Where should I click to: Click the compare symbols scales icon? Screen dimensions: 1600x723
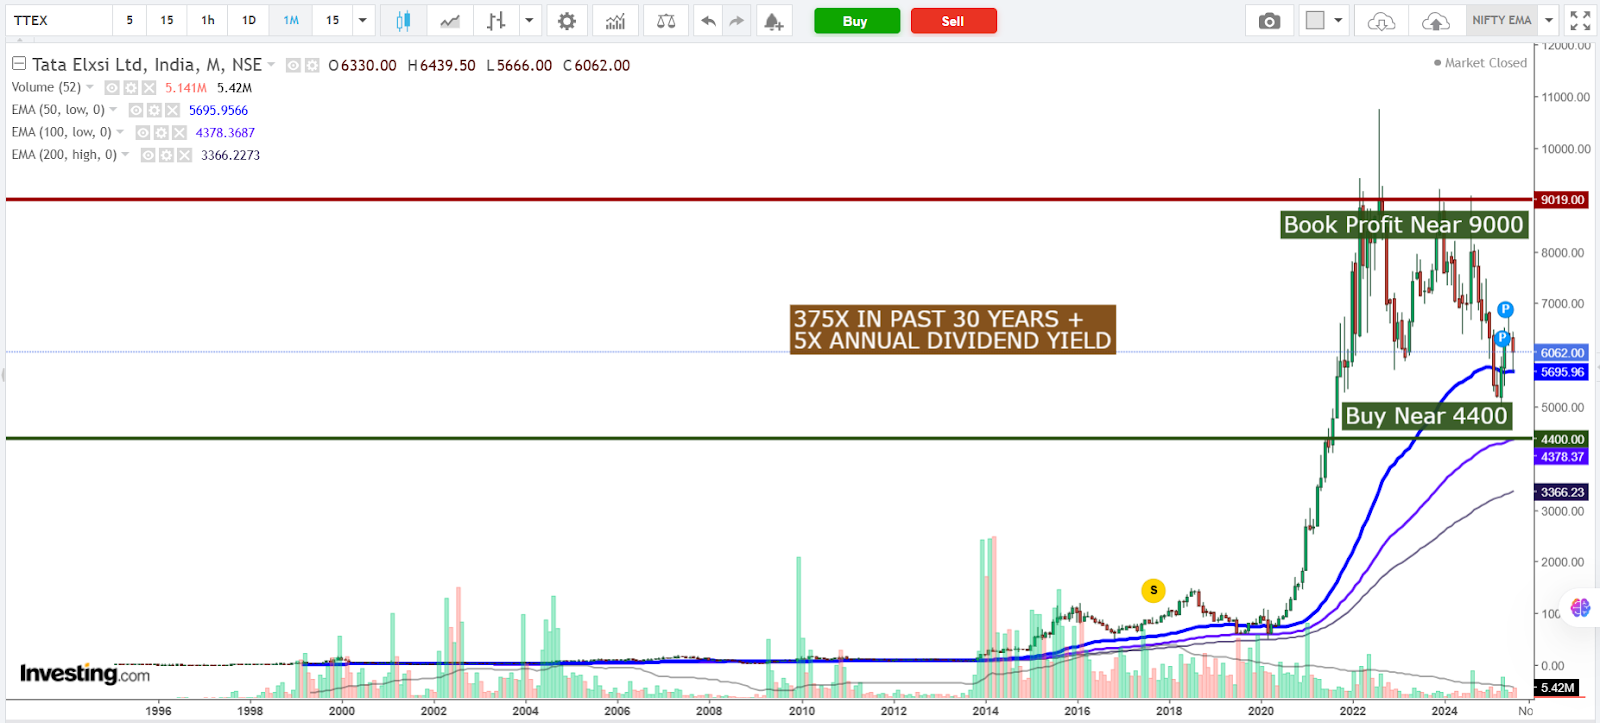click(x=666, y=20)
